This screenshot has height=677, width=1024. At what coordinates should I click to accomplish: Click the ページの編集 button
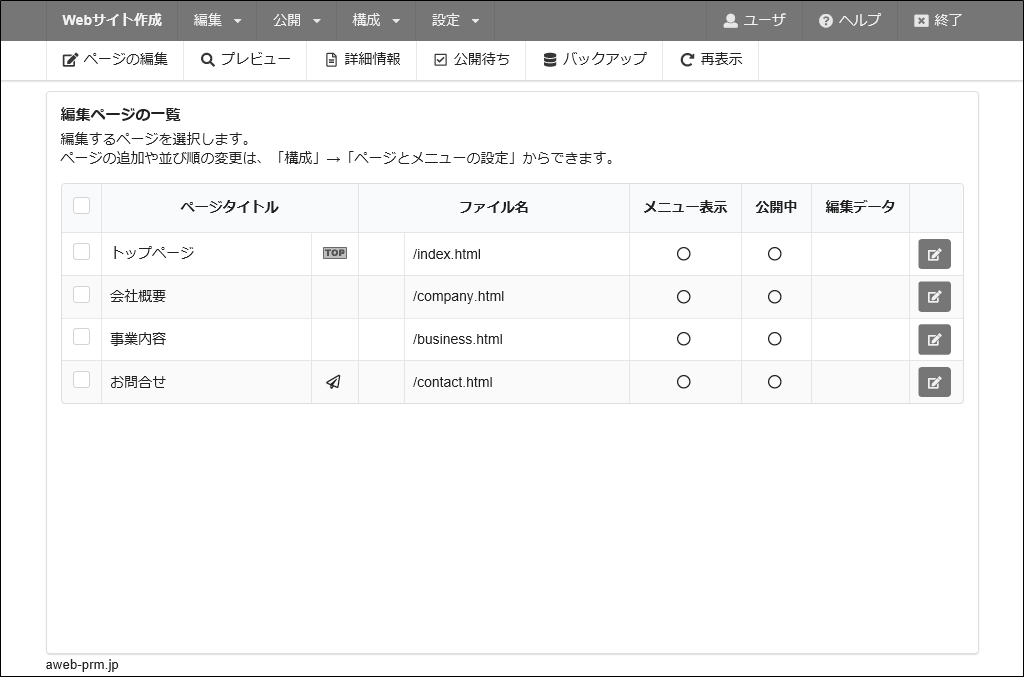[115, 60]
